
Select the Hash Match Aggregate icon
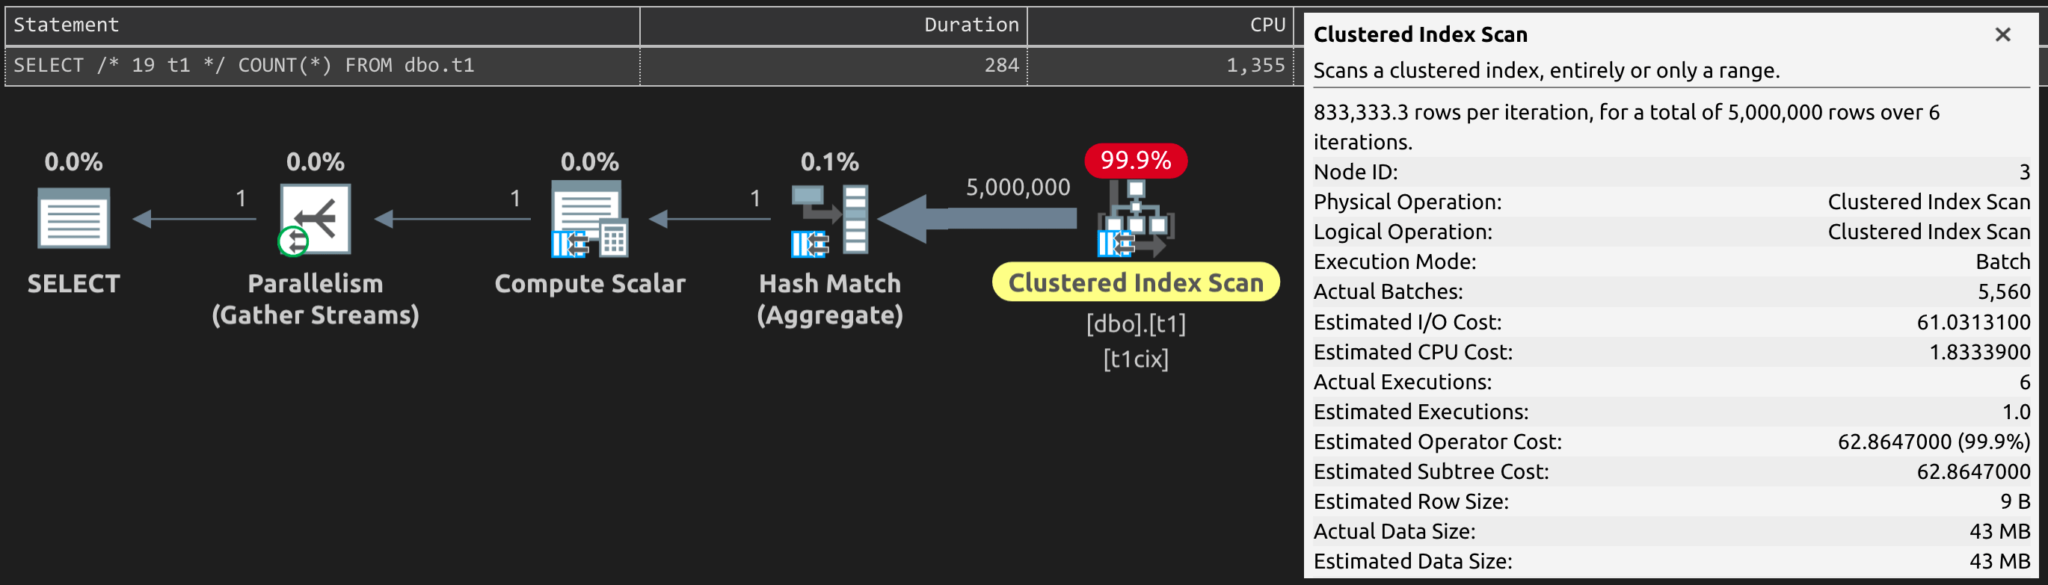click(829, 219)
